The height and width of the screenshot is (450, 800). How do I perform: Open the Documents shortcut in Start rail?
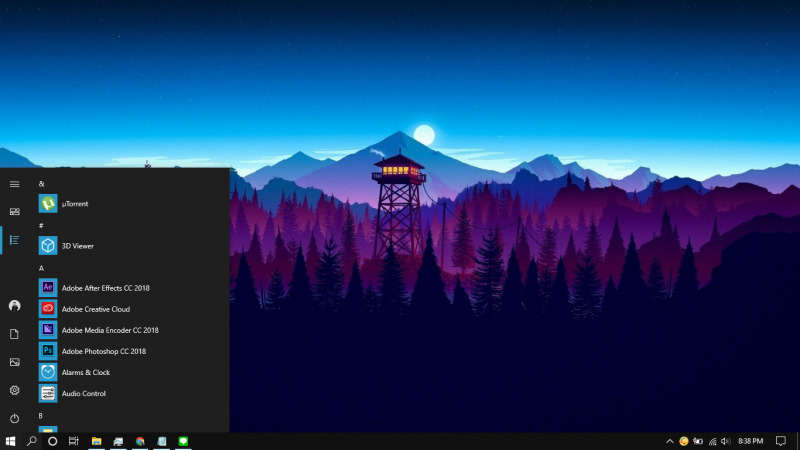pos(14,334)
